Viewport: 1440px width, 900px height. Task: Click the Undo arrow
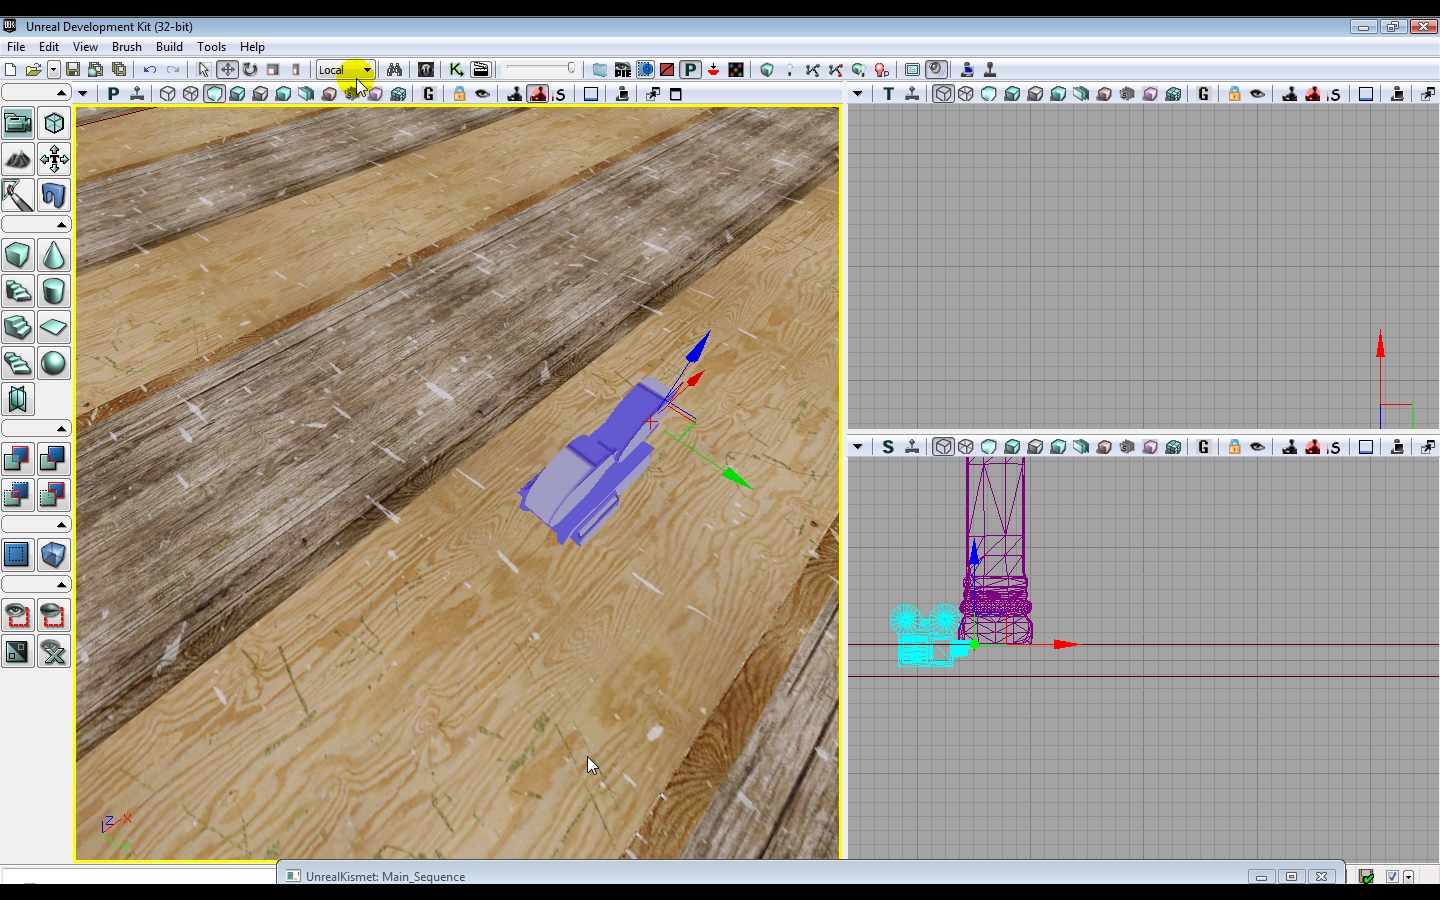pos(150,70)
